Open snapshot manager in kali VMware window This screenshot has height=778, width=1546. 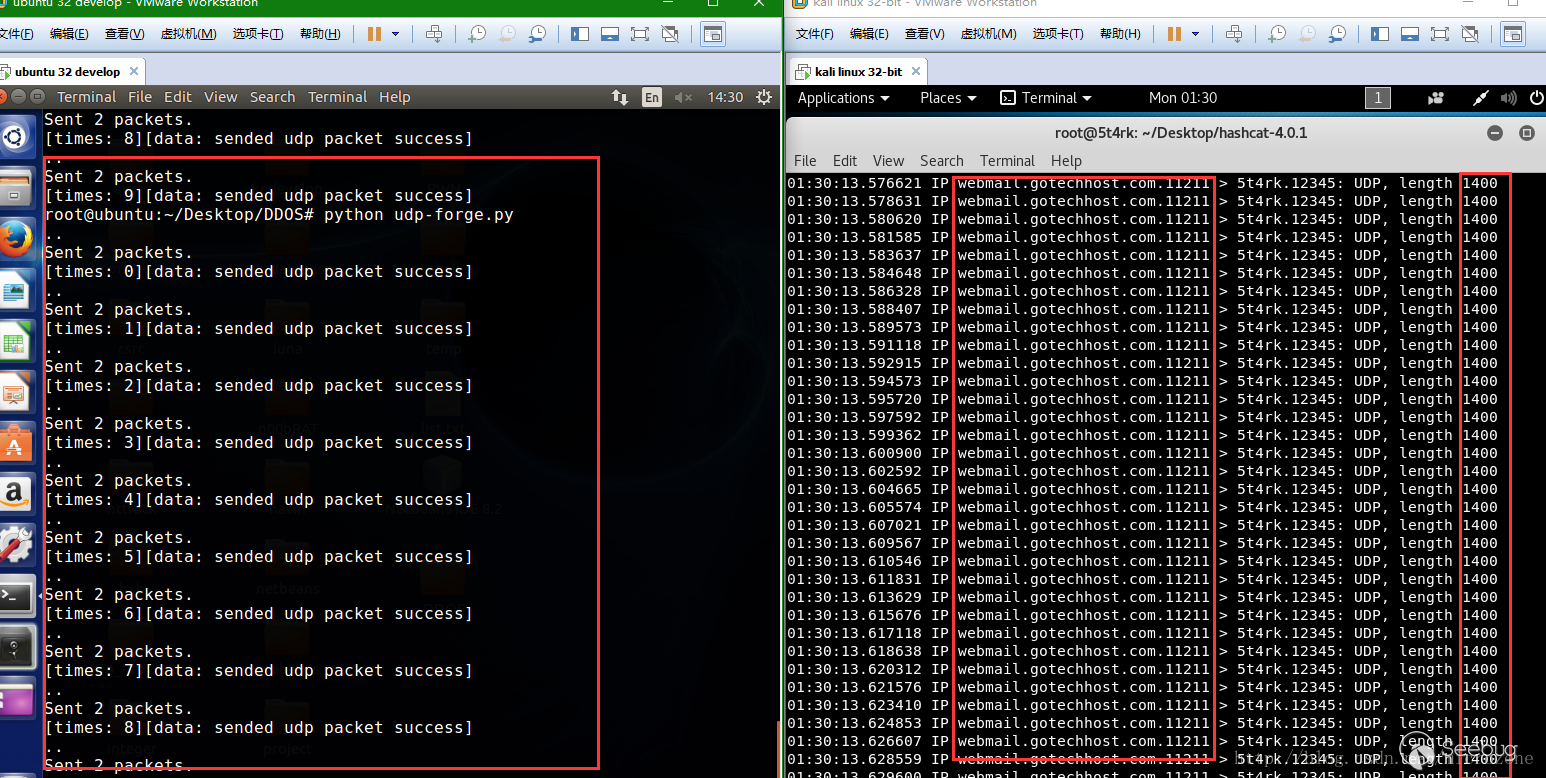click(1337, 34)
